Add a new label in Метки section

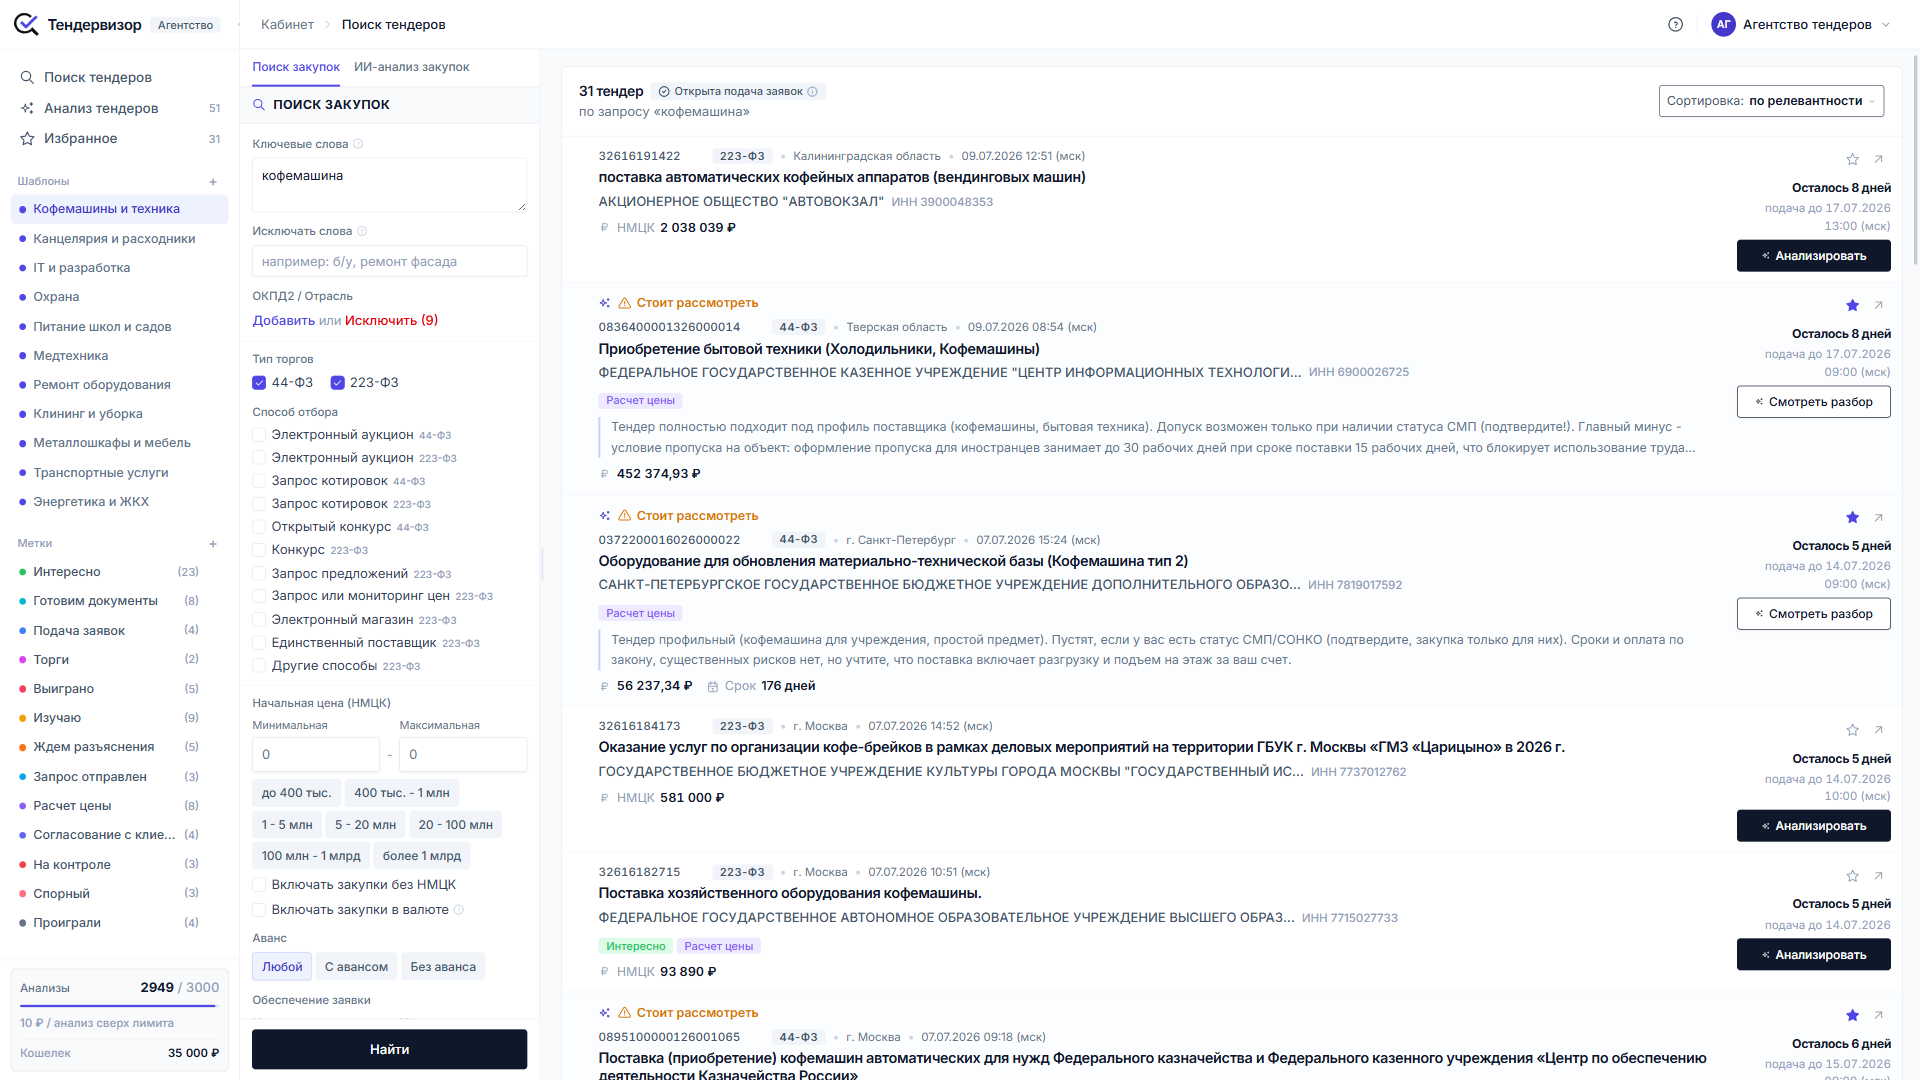point(213,544)
